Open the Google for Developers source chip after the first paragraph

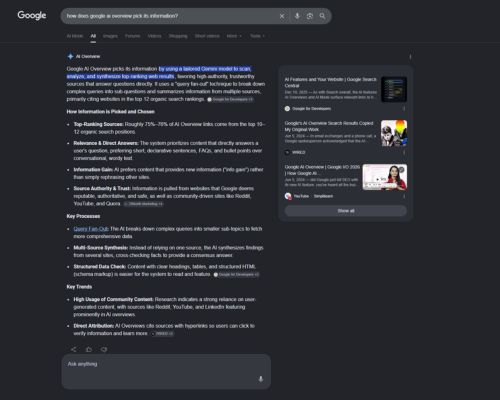point(230,99)
